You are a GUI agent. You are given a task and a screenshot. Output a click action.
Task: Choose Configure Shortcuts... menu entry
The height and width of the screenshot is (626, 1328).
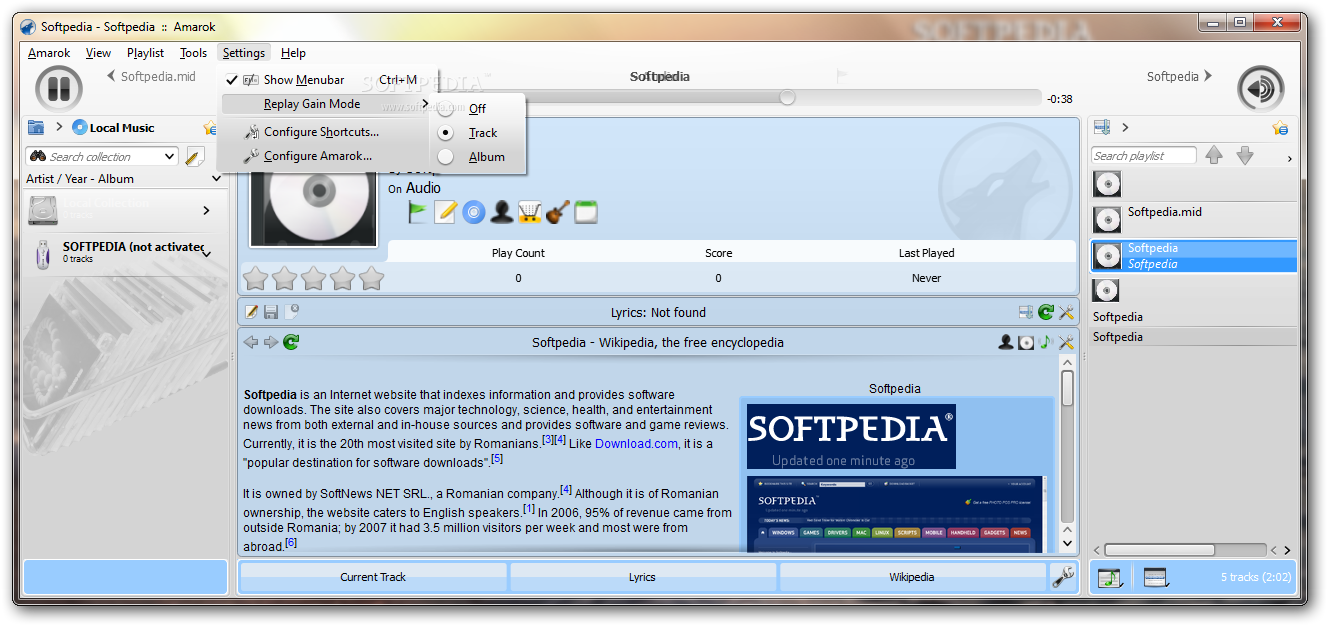pos(322,132)
